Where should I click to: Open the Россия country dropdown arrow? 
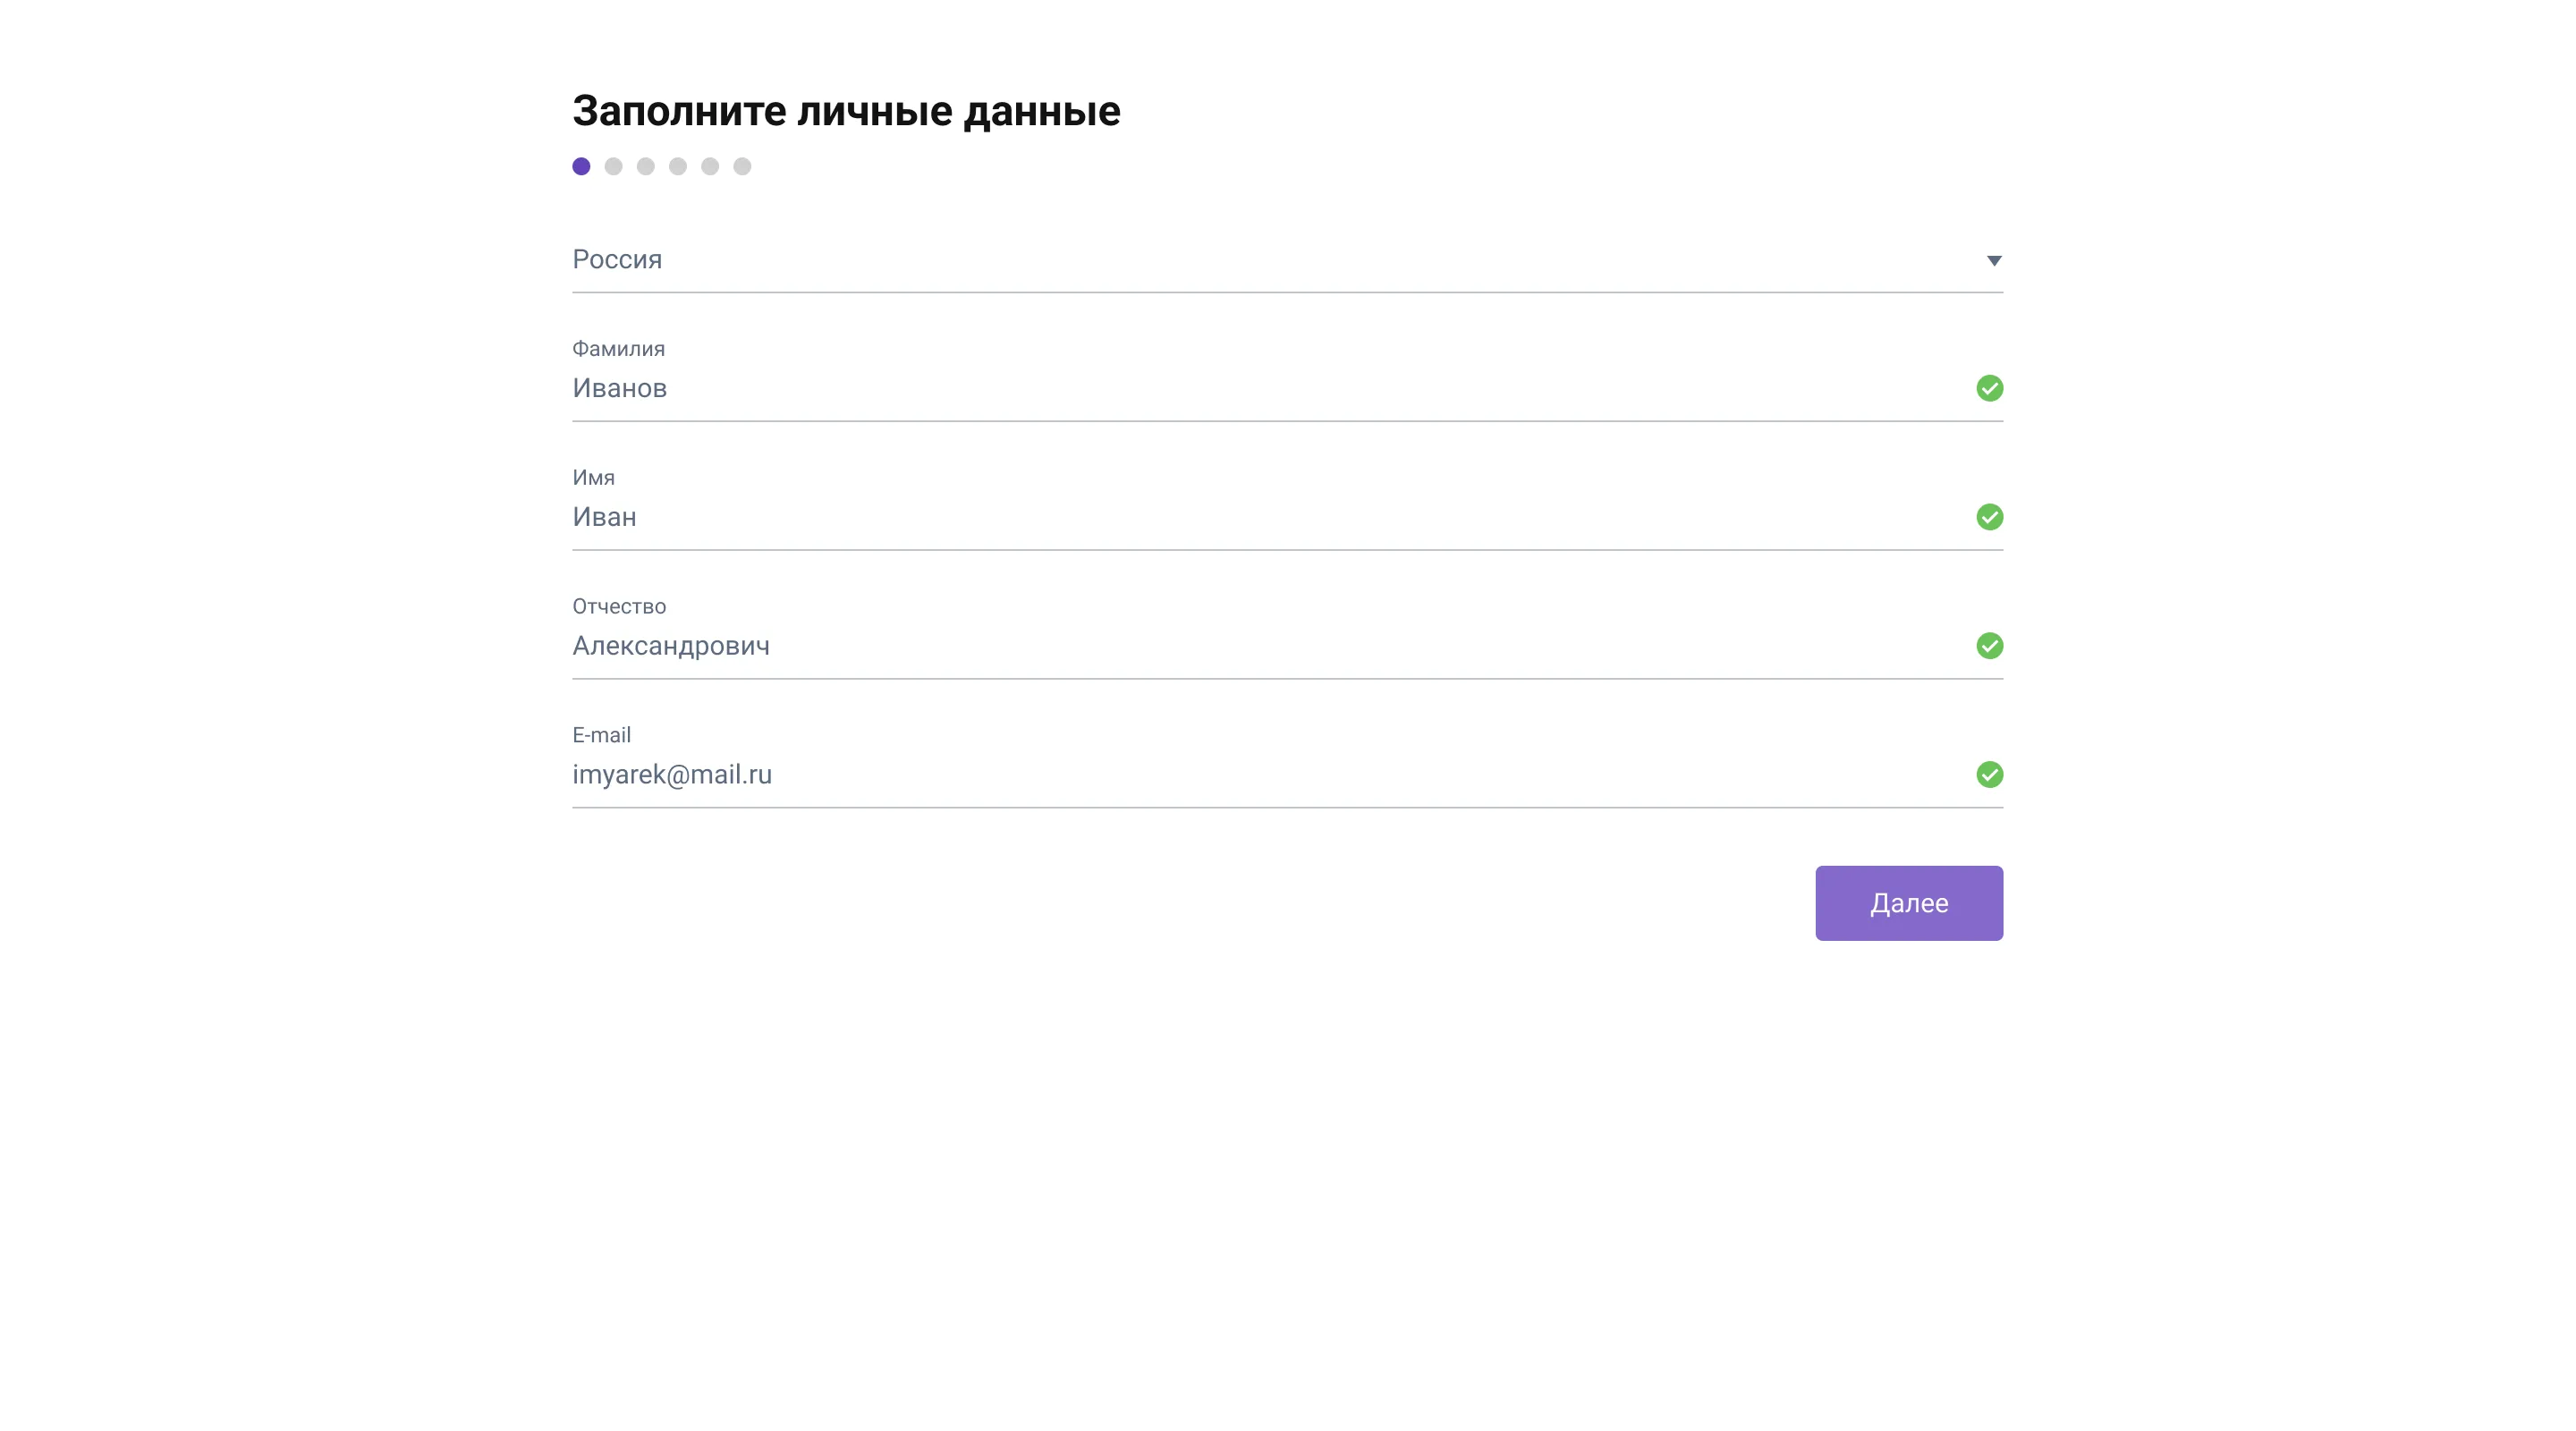[x=1993, y=261]
